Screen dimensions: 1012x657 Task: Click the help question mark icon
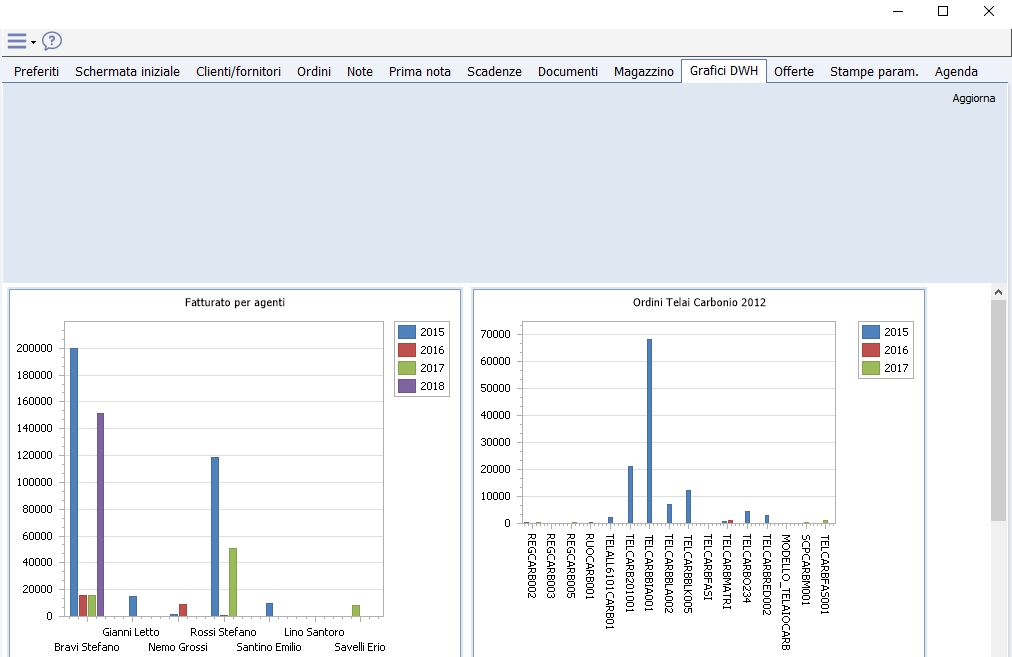point(52,41)
